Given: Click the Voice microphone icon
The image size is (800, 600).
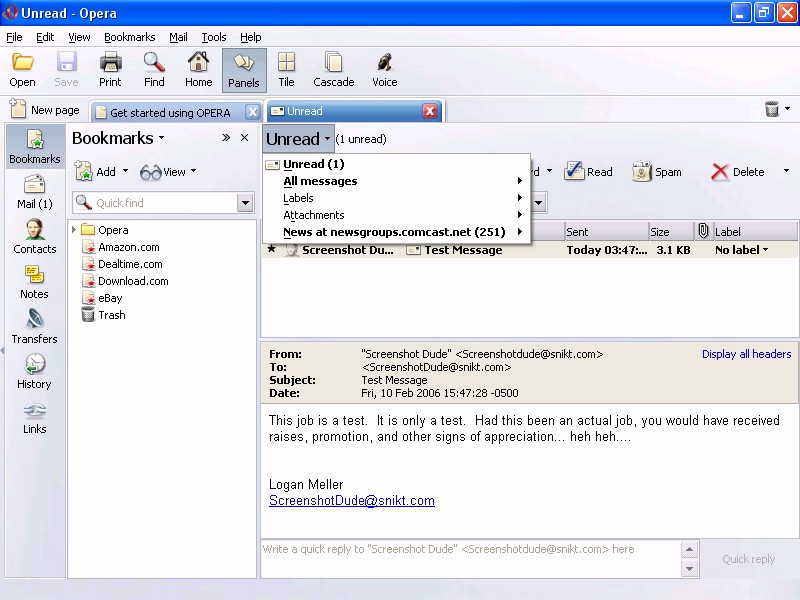Looking at the screenshot, I should (x=384, y=70).
